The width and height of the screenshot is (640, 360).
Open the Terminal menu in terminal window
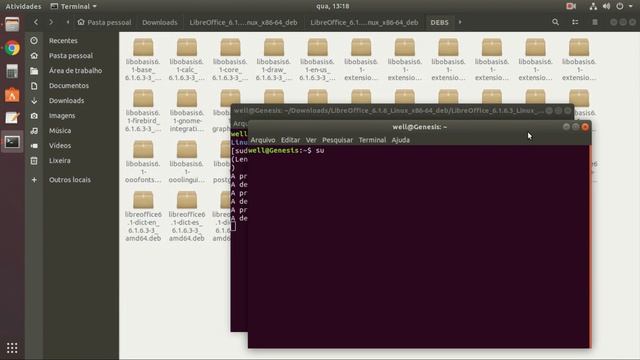(x=372, y=140)
